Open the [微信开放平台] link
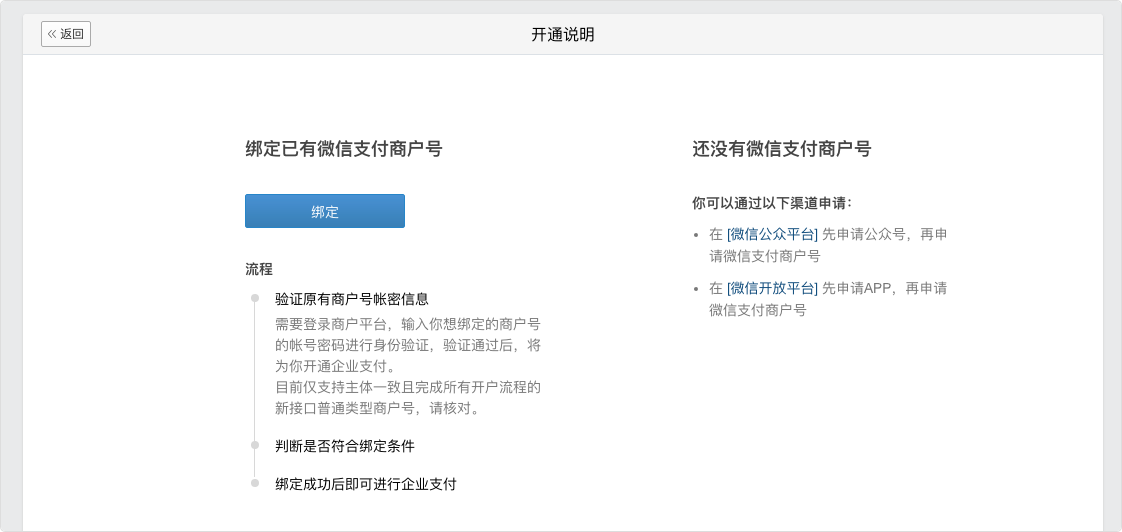 tap(772, 289)
